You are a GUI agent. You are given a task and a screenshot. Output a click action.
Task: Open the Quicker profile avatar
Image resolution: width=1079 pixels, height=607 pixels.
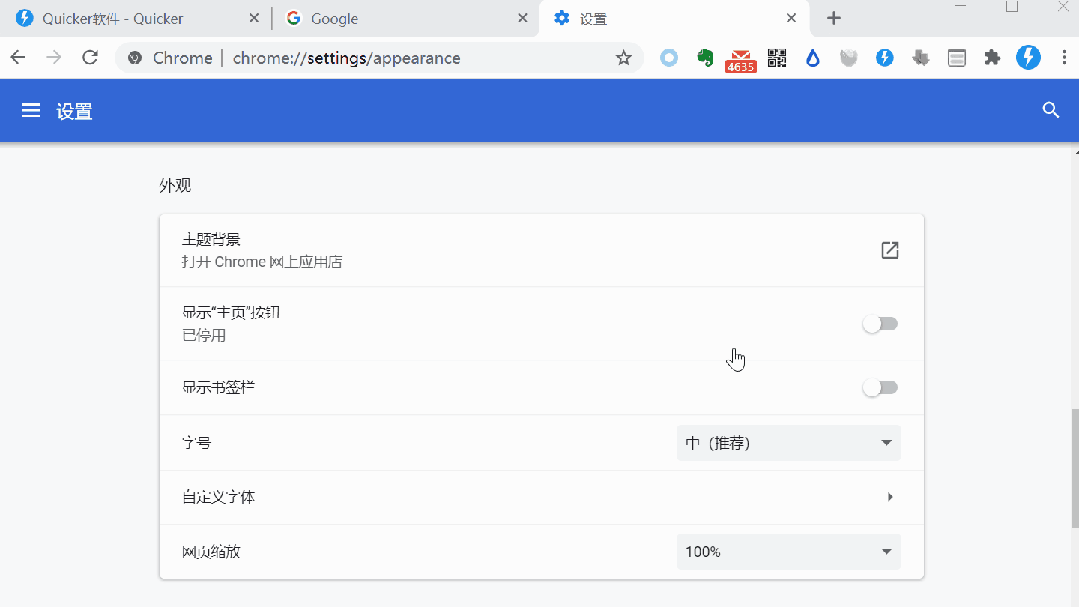tap(1028, 57)
